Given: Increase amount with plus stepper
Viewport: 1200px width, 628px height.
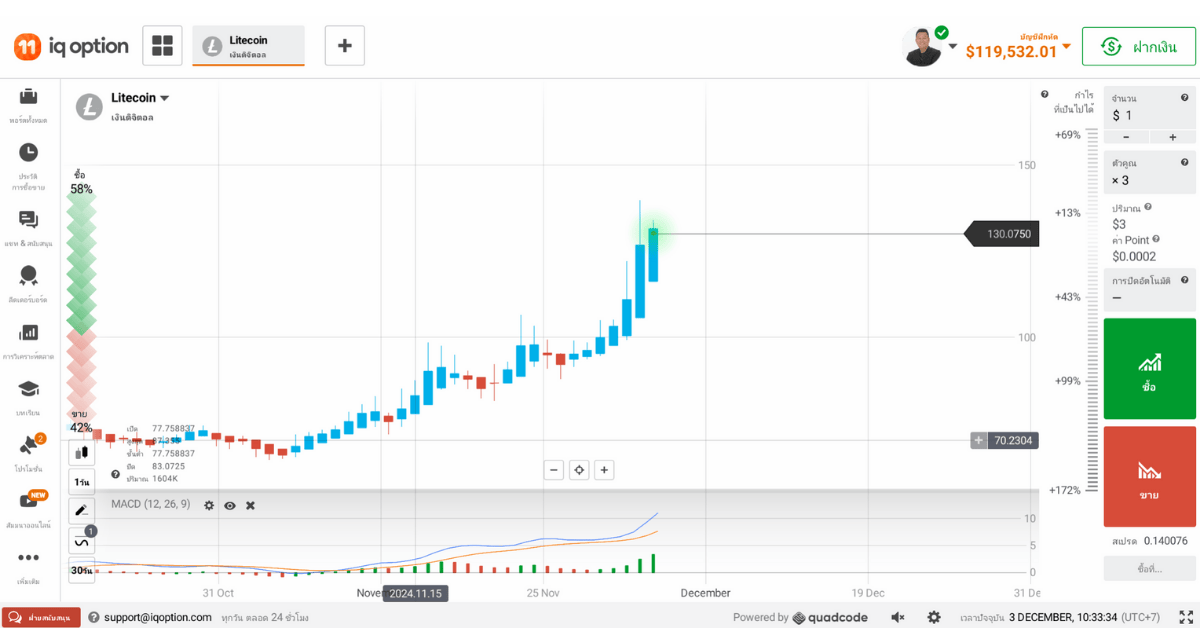Looking at the screenshot, I should point(1172,137).
